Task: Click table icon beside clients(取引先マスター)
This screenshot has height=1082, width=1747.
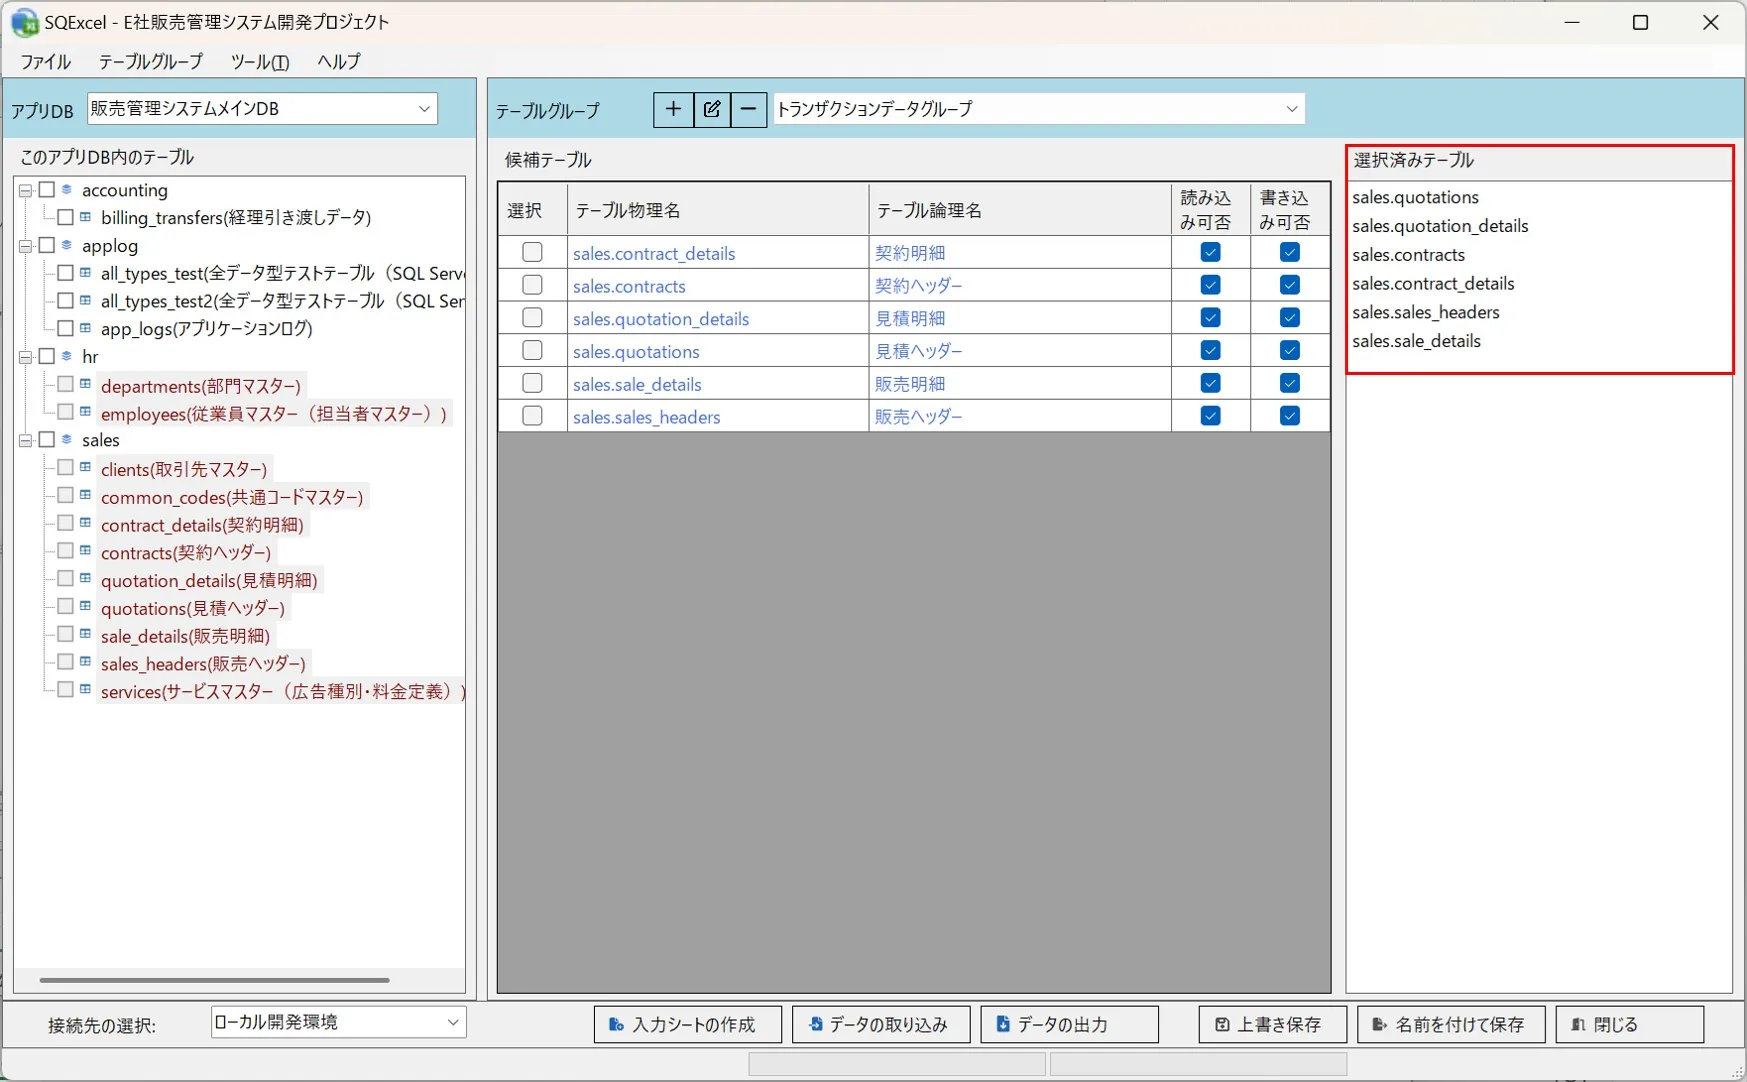Action: 86,467
